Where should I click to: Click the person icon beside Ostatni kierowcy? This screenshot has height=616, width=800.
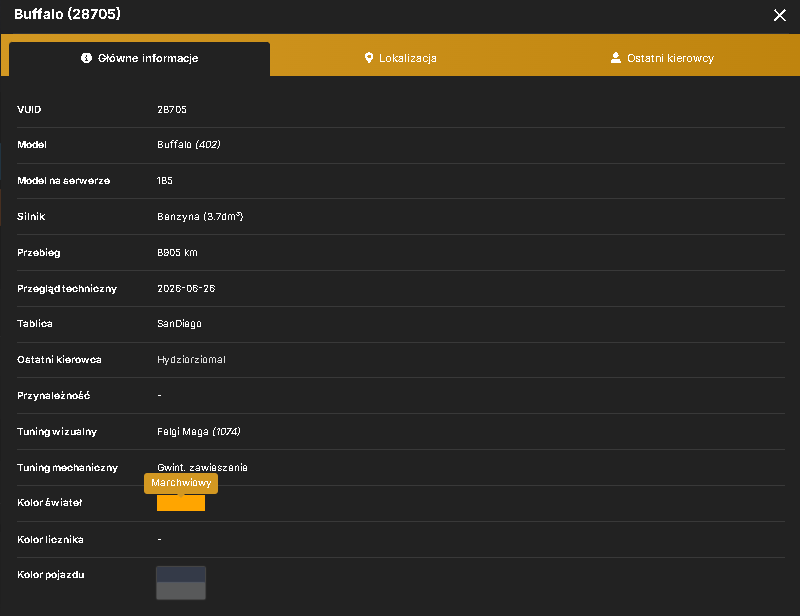click(616, 58)
